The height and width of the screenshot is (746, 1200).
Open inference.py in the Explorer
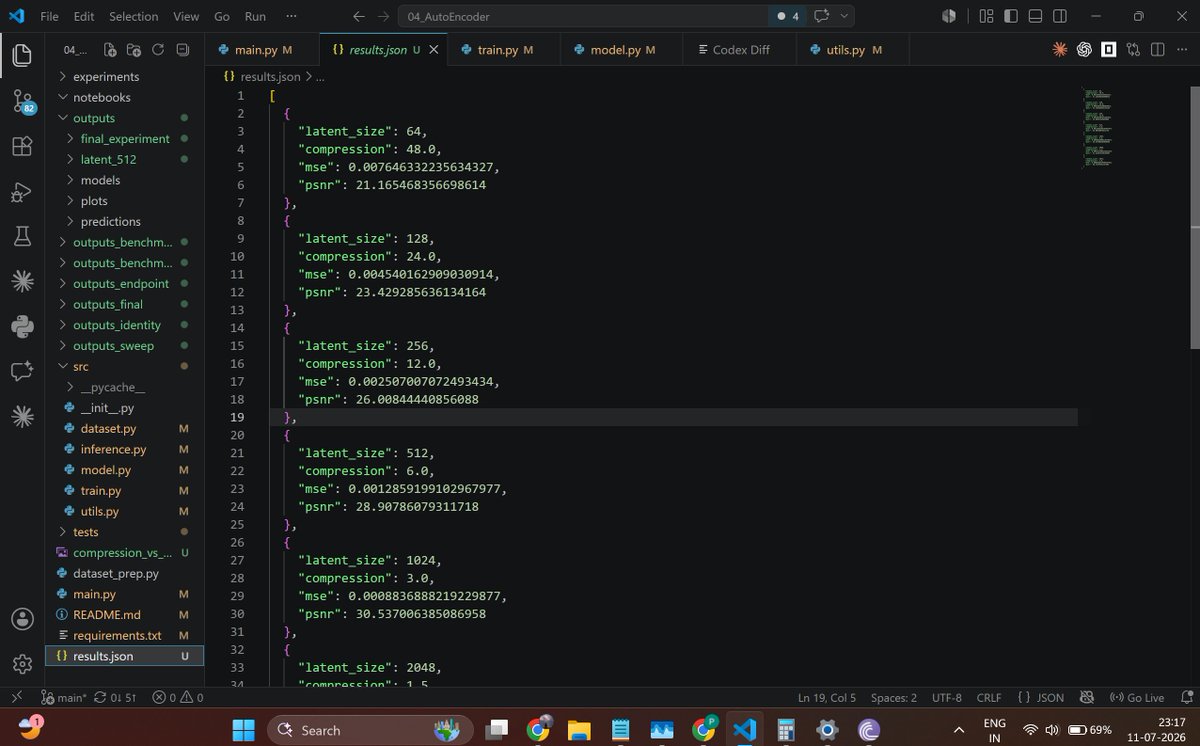124,449
